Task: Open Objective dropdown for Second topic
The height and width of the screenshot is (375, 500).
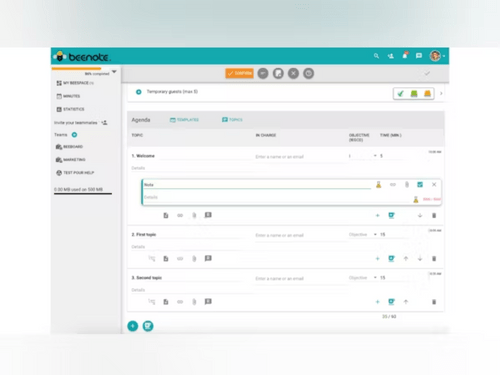Action: (363, 278)
